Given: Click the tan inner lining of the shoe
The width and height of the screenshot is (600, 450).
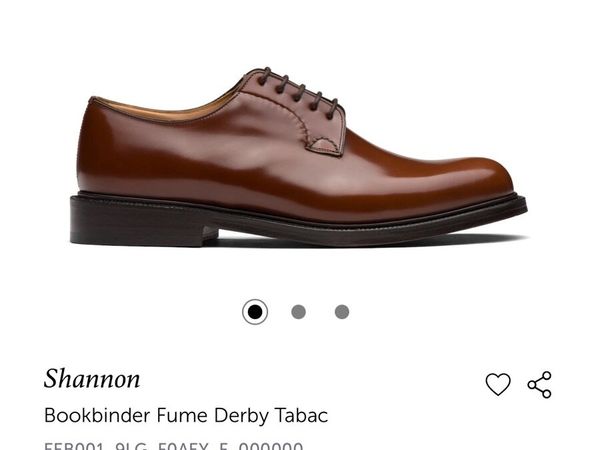Looking at the screenshot, I should (x=165, y=111).
